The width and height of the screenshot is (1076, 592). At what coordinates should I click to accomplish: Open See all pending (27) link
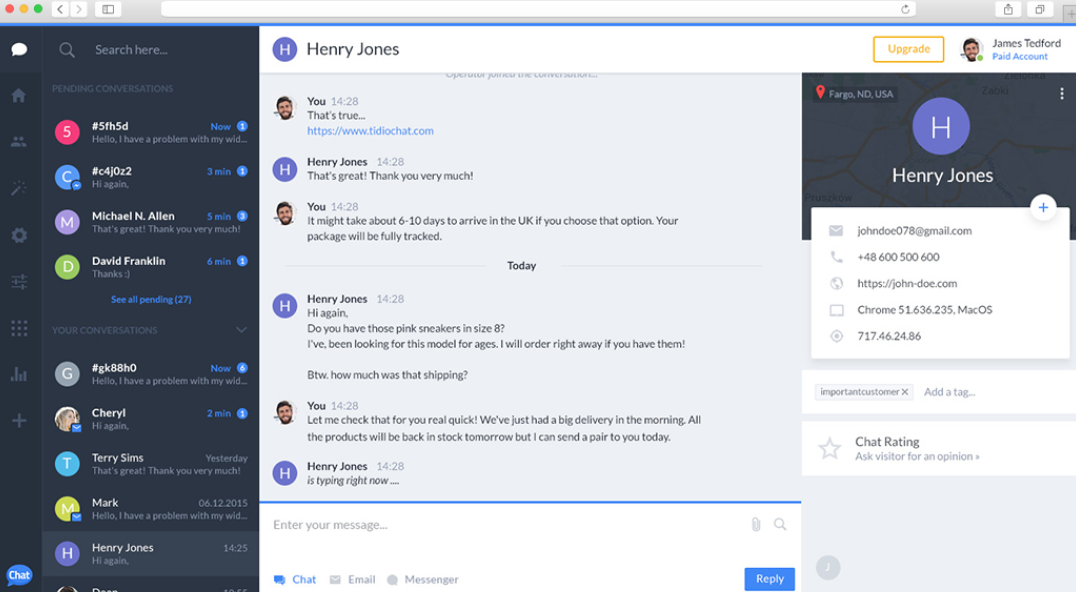pyautogui.click(x=151, y=299)
